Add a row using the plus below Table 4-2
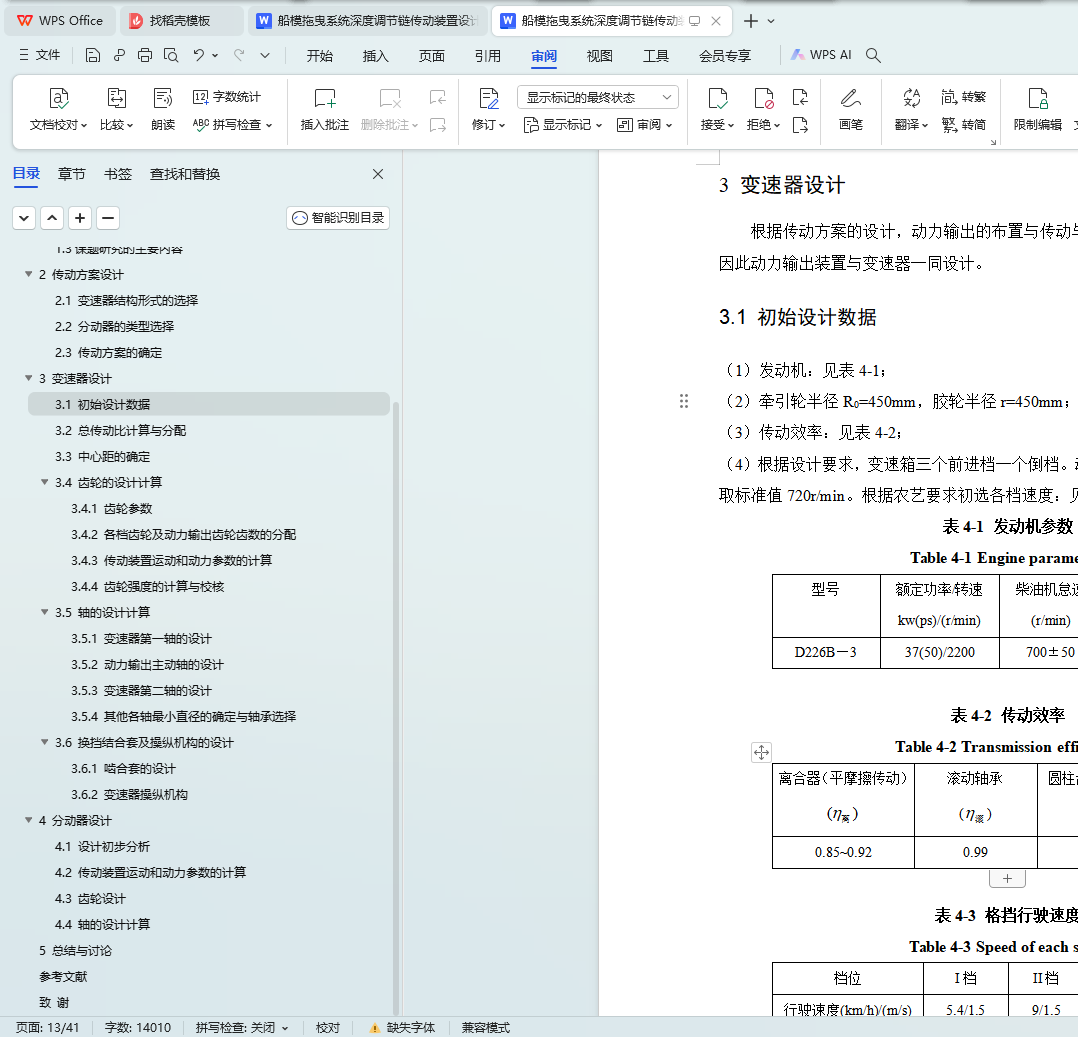Image resolution: width=1078 pixels, height=1037 pixels. pyautogui.click(x=1007, y=878)
